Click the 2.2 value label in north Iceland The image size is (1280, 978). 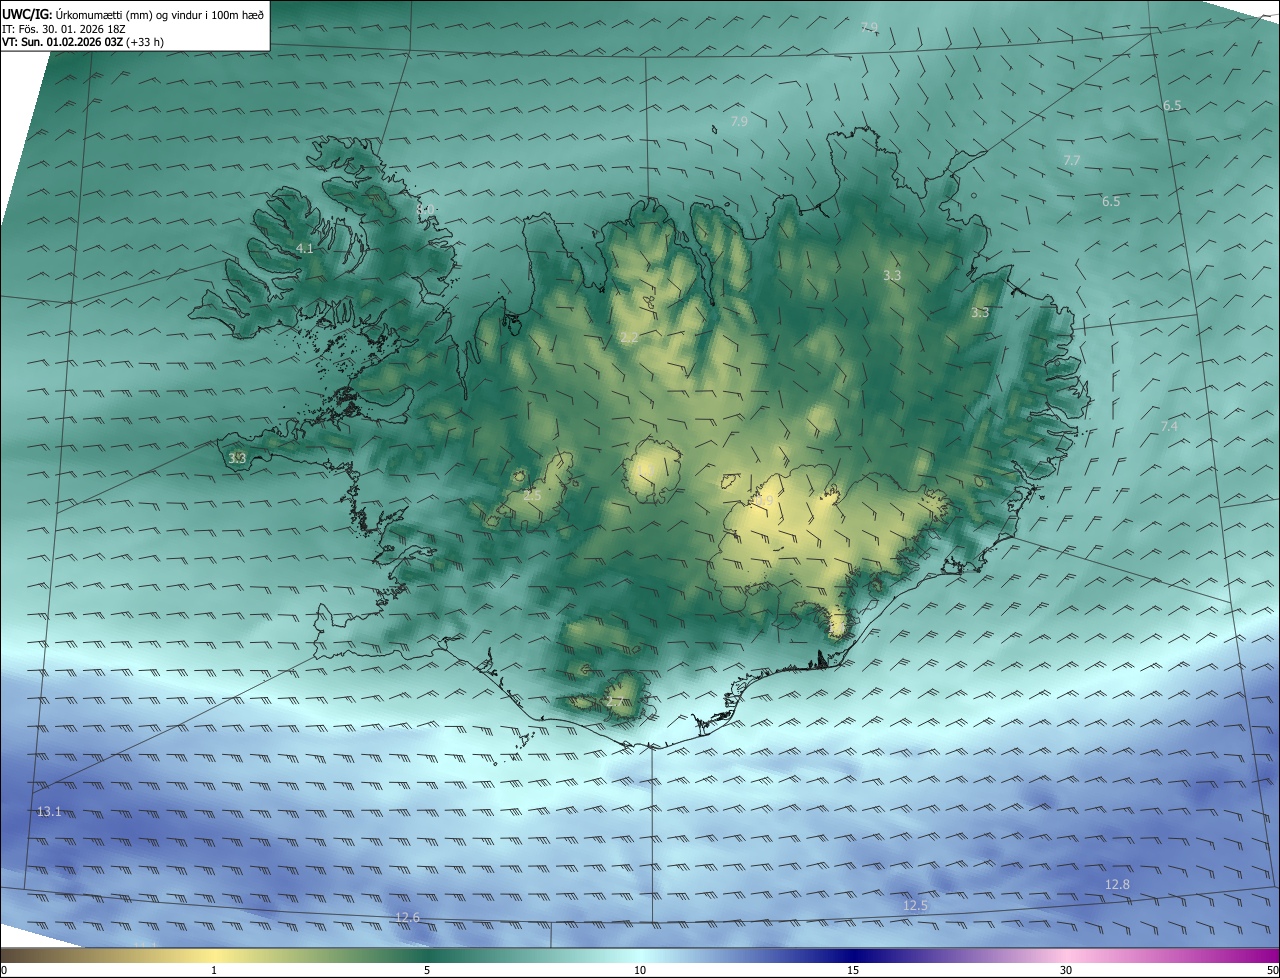point(629,338)
